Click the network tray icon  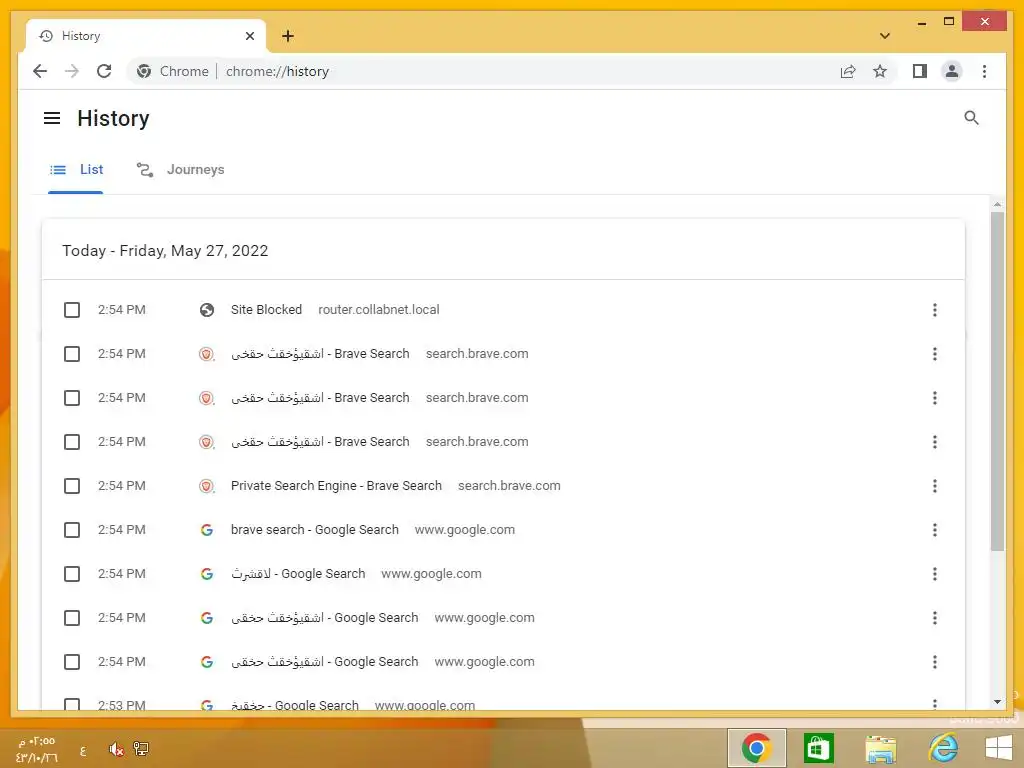click(141, 749)
